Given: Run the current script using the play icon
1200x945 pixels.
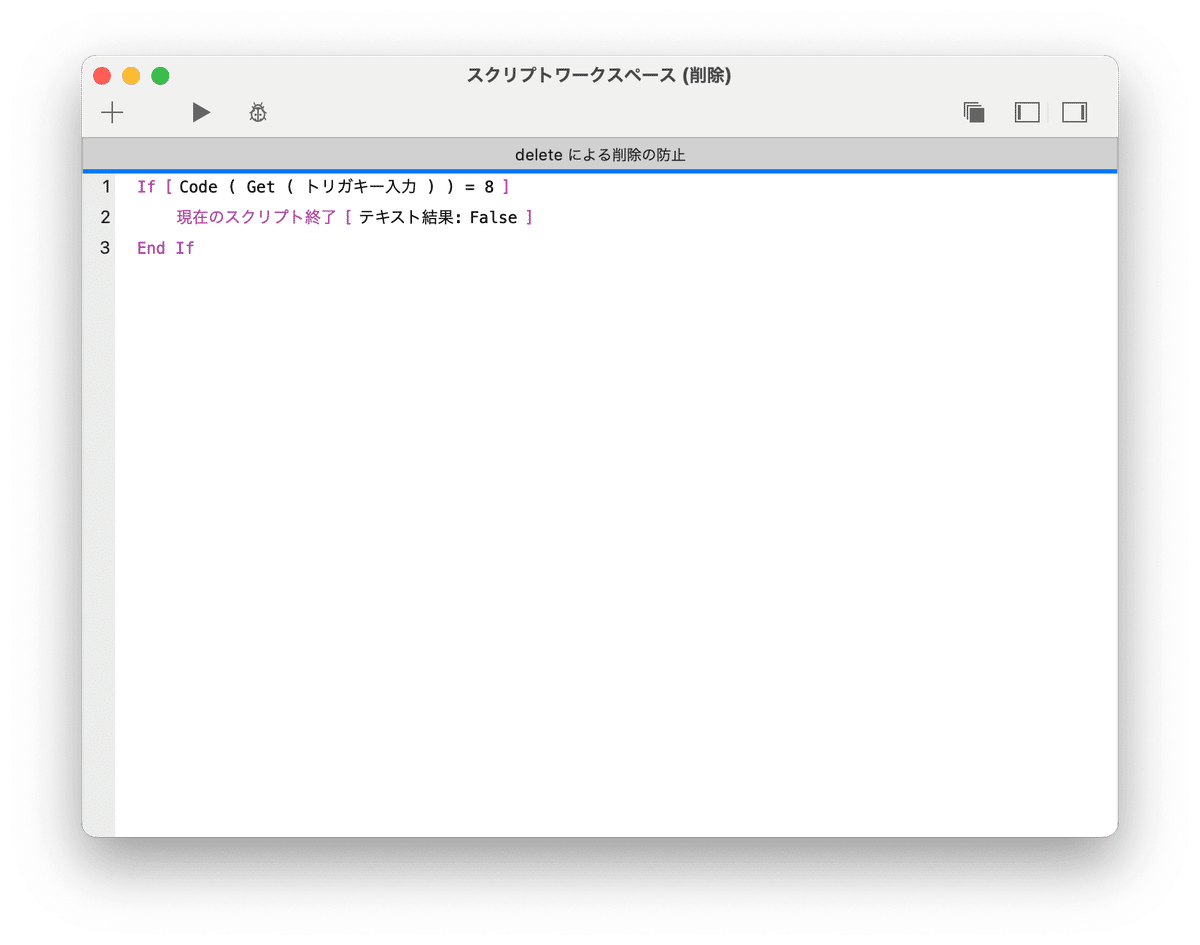Looking at the screenshot, I should 200,112.
